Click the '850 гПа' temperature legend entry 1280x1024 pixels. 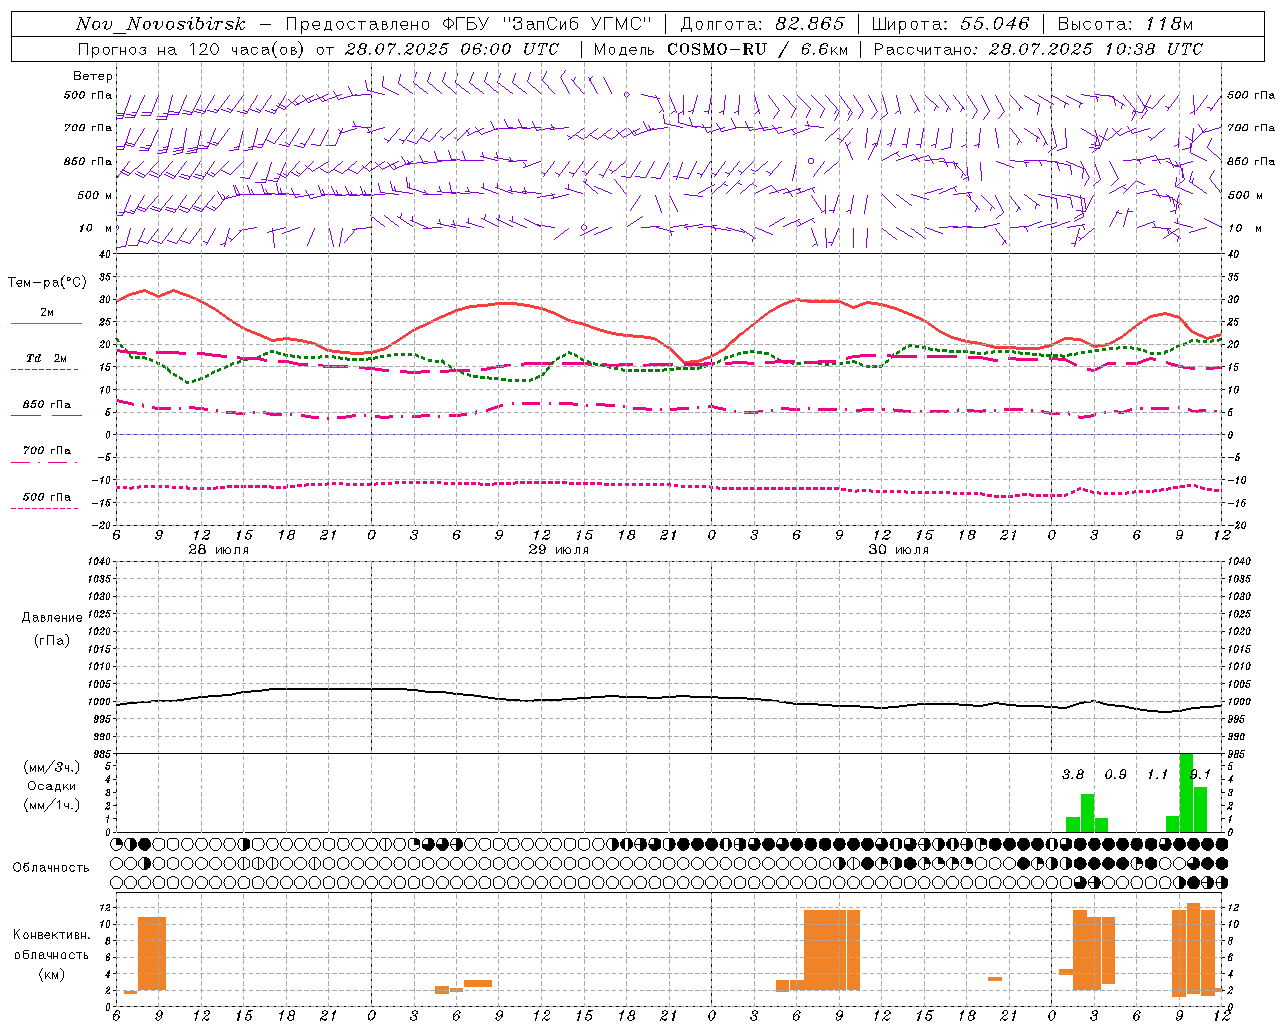pos(47,405)
